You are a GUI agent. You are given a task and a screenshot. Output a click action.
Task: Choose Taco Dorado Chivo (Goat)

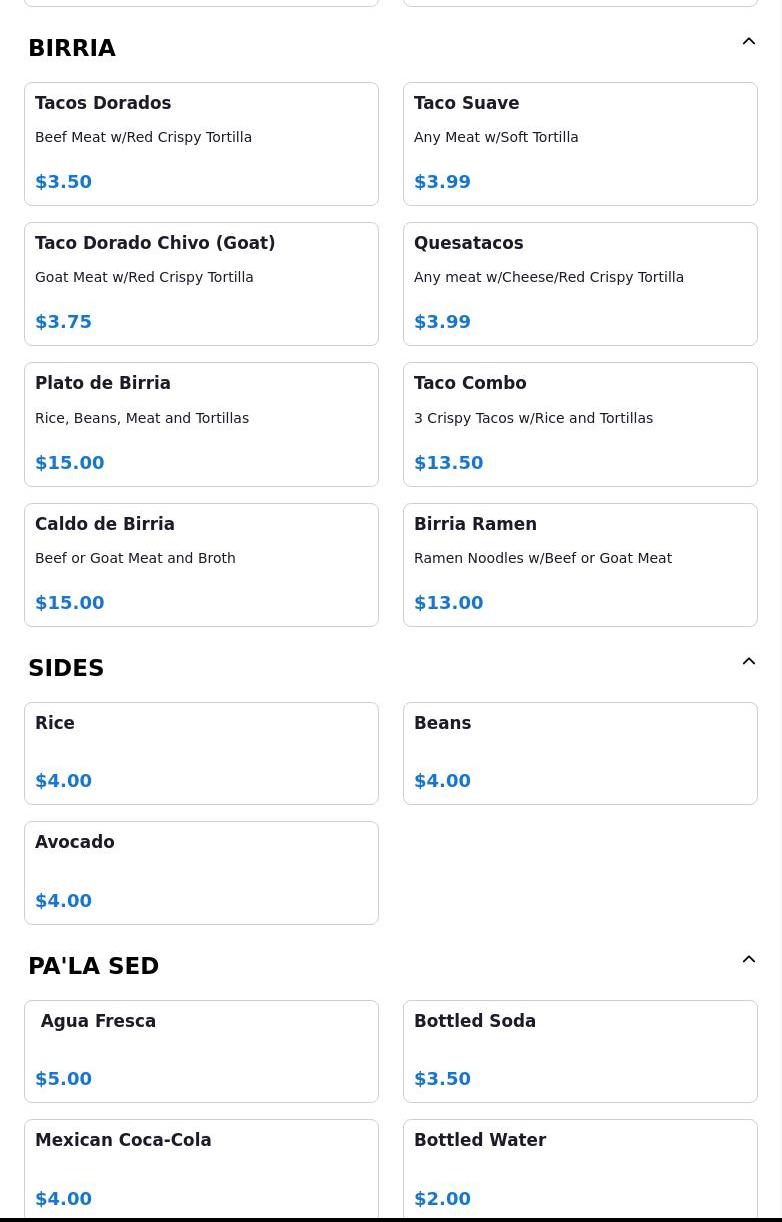pos(201,284)
